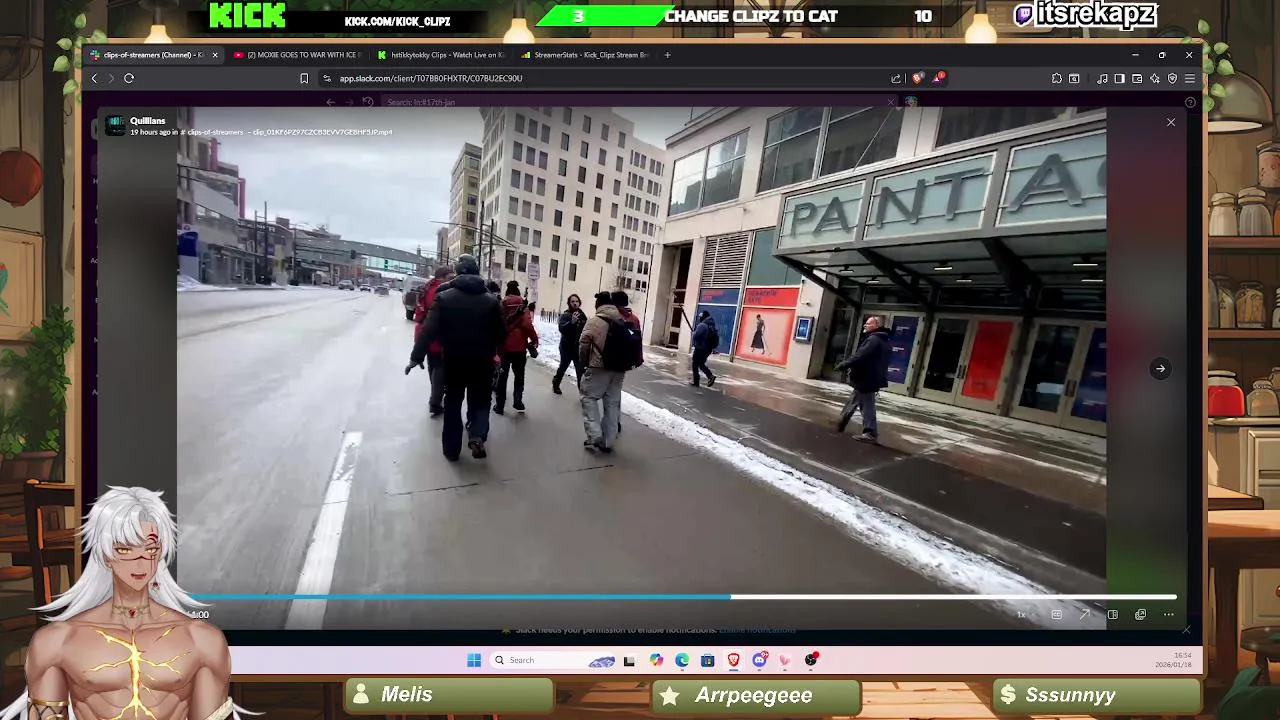Open the Windows Start menu

pos(474,660)
